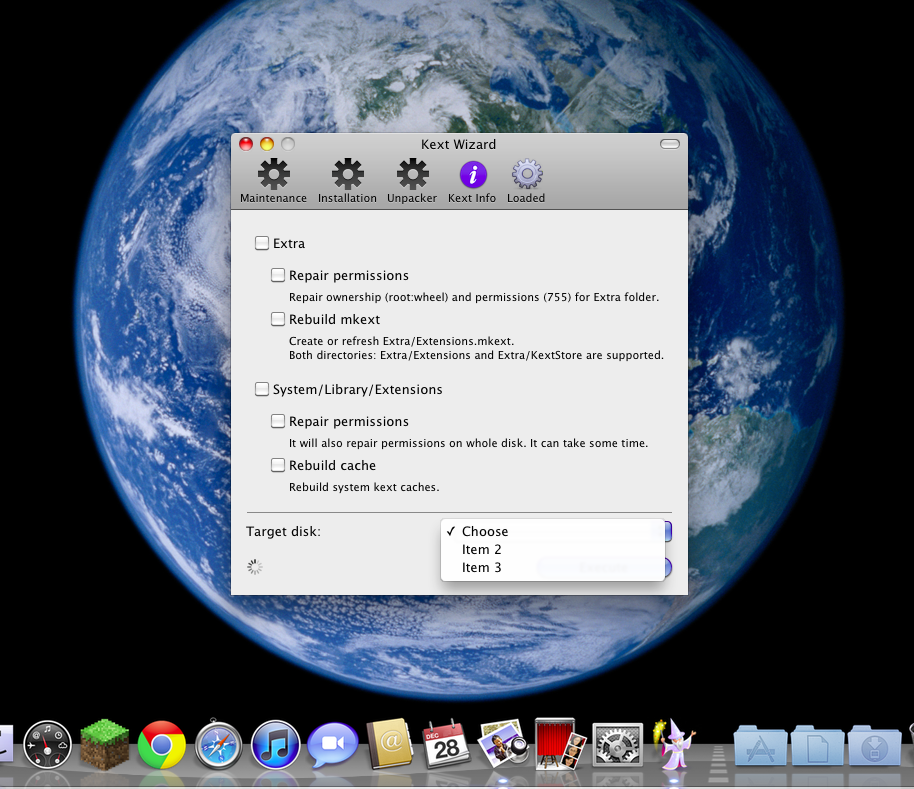Switch to the Installation pane

pos(347,181)
